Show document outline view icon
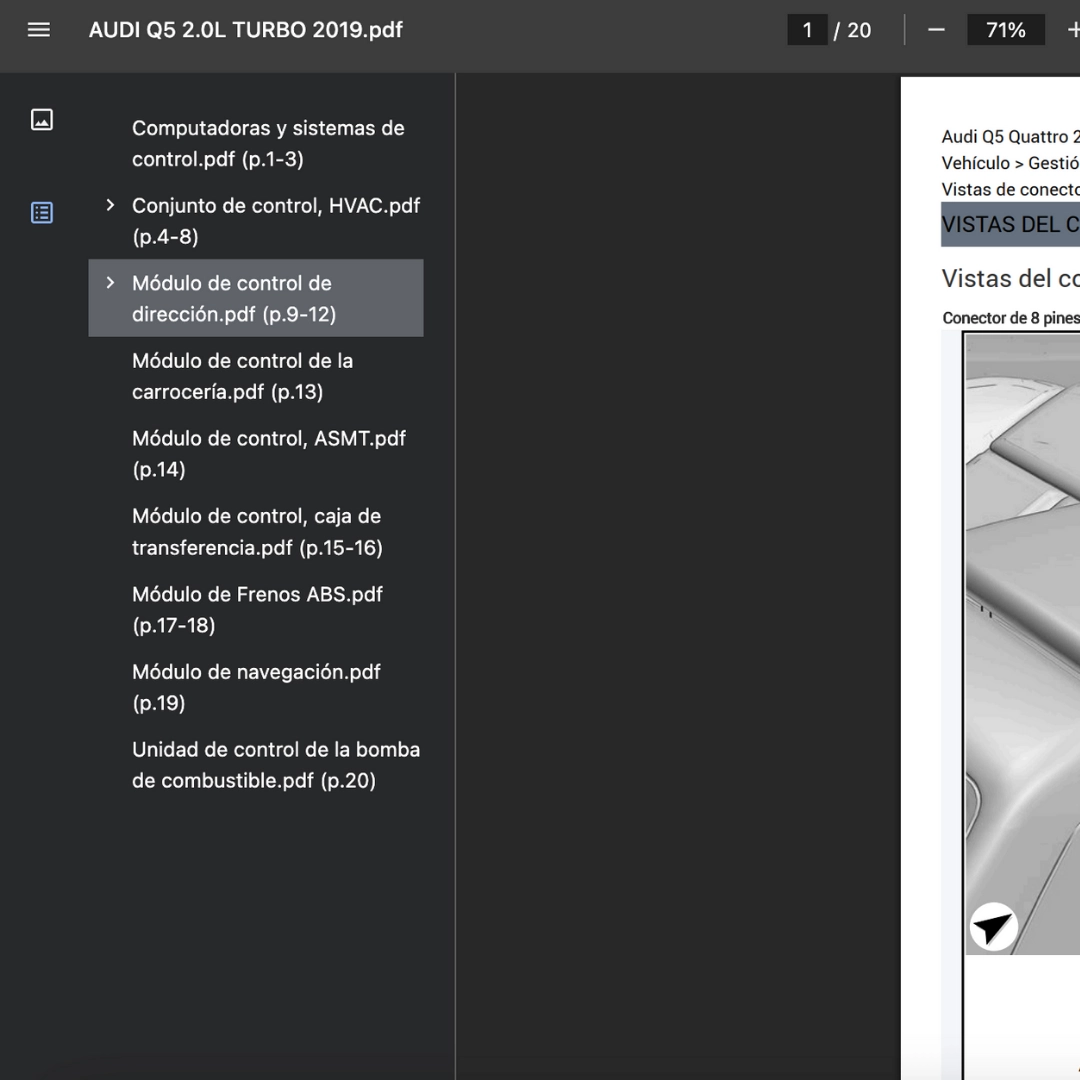Viewport: 1080px width, 1080px height. point(42,212)
